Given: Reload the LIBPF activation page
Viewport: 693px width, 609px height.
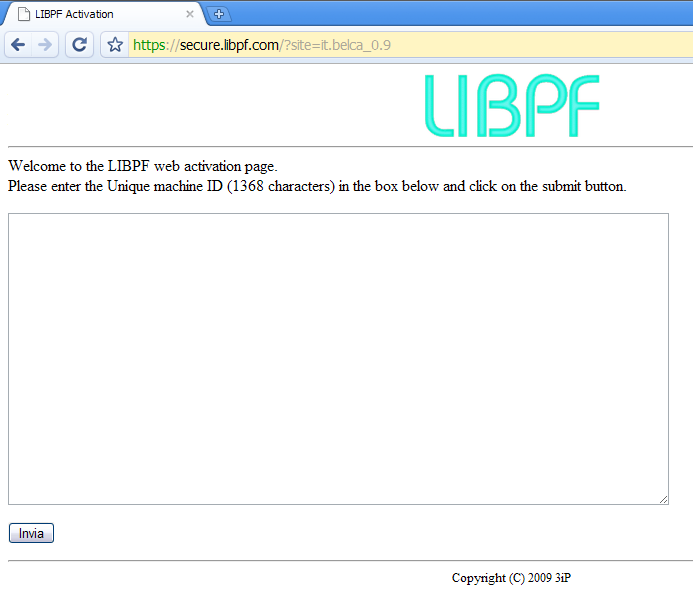Looking at the screenshot, I should point(79,45).
